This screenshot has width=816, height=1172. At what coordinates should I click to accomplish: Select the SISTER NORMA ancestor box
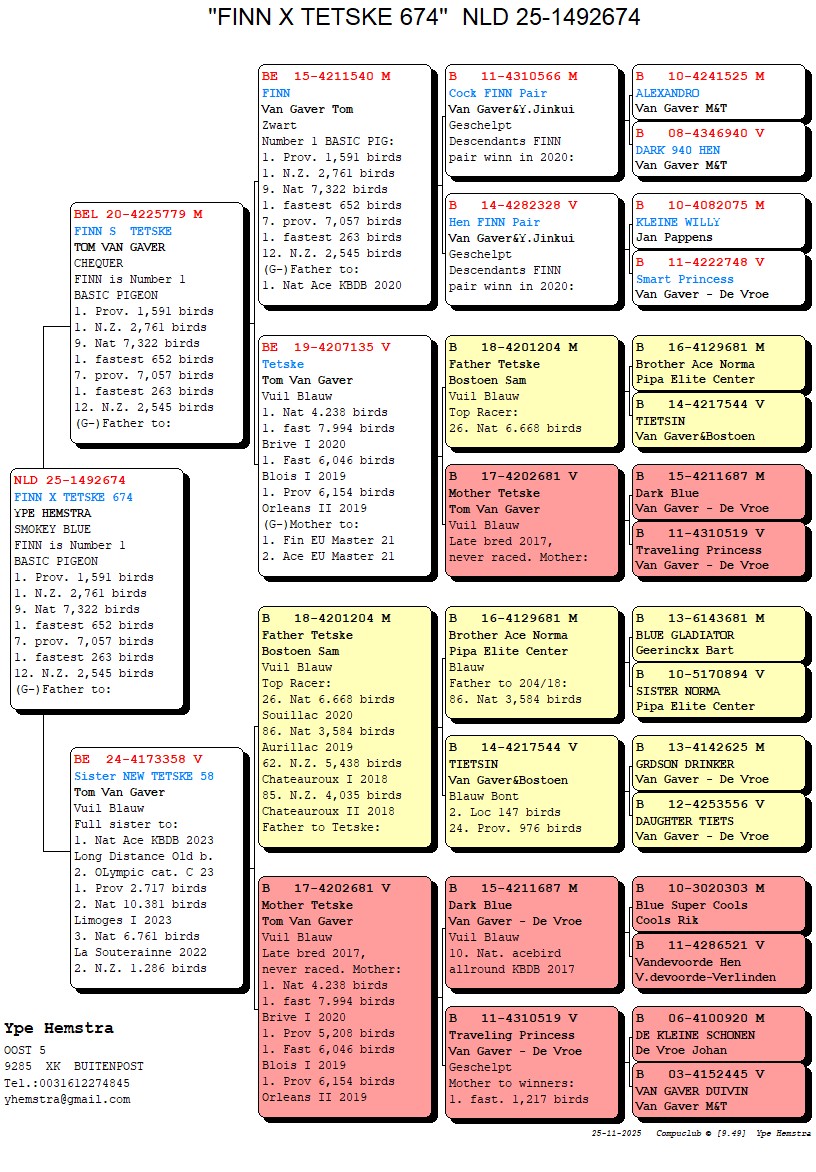pyautogui.click(x=718, y=691)
